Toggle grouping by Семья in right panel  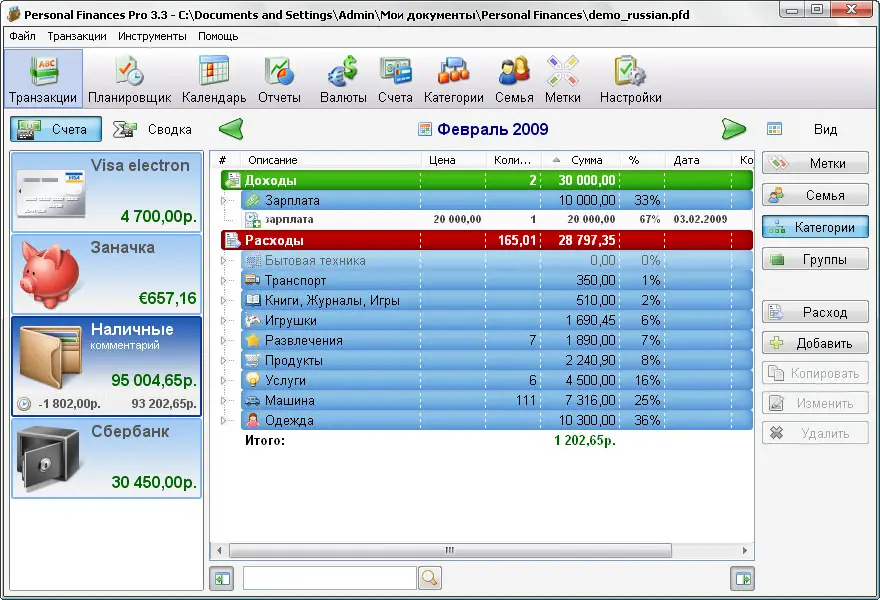815,195
